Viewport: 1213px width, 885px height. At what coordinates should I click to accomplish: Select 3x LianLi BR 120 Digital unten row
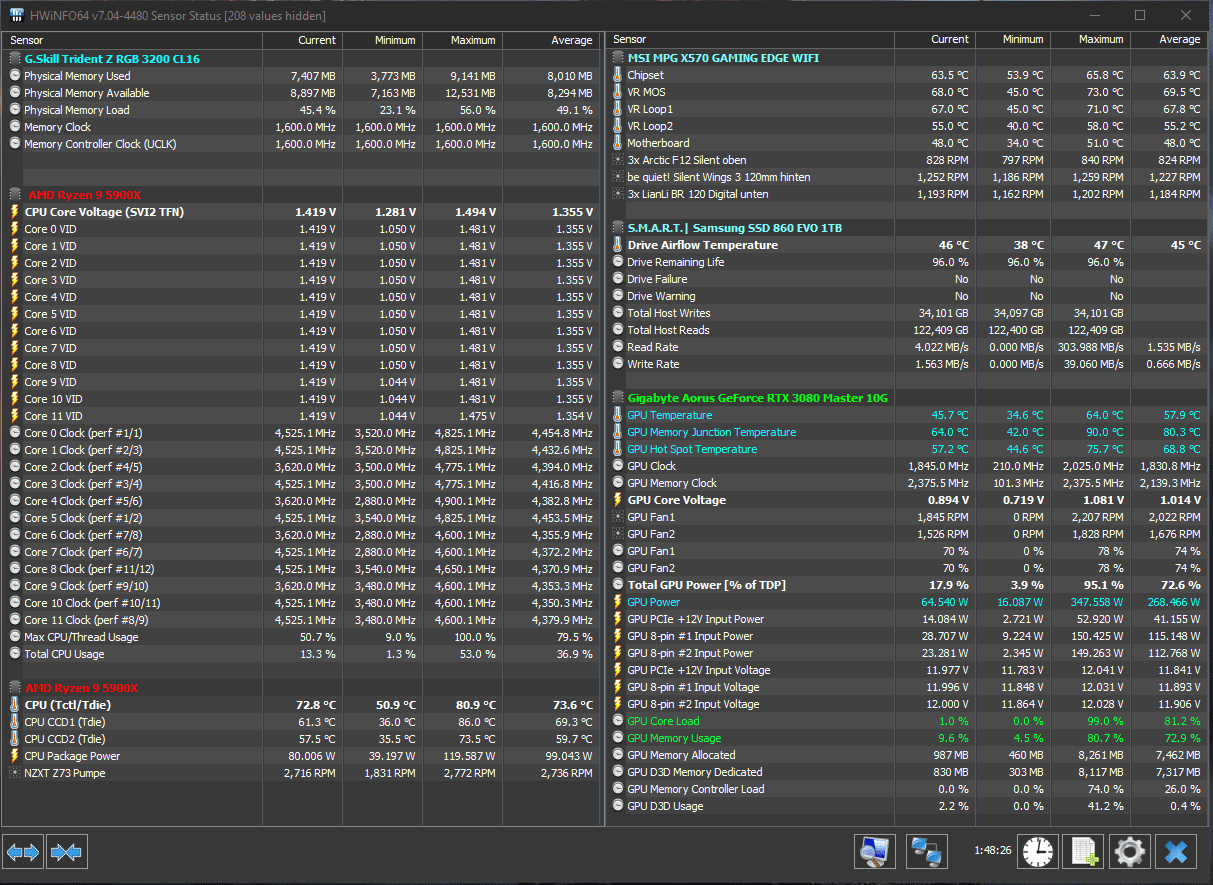click(907, 194)
